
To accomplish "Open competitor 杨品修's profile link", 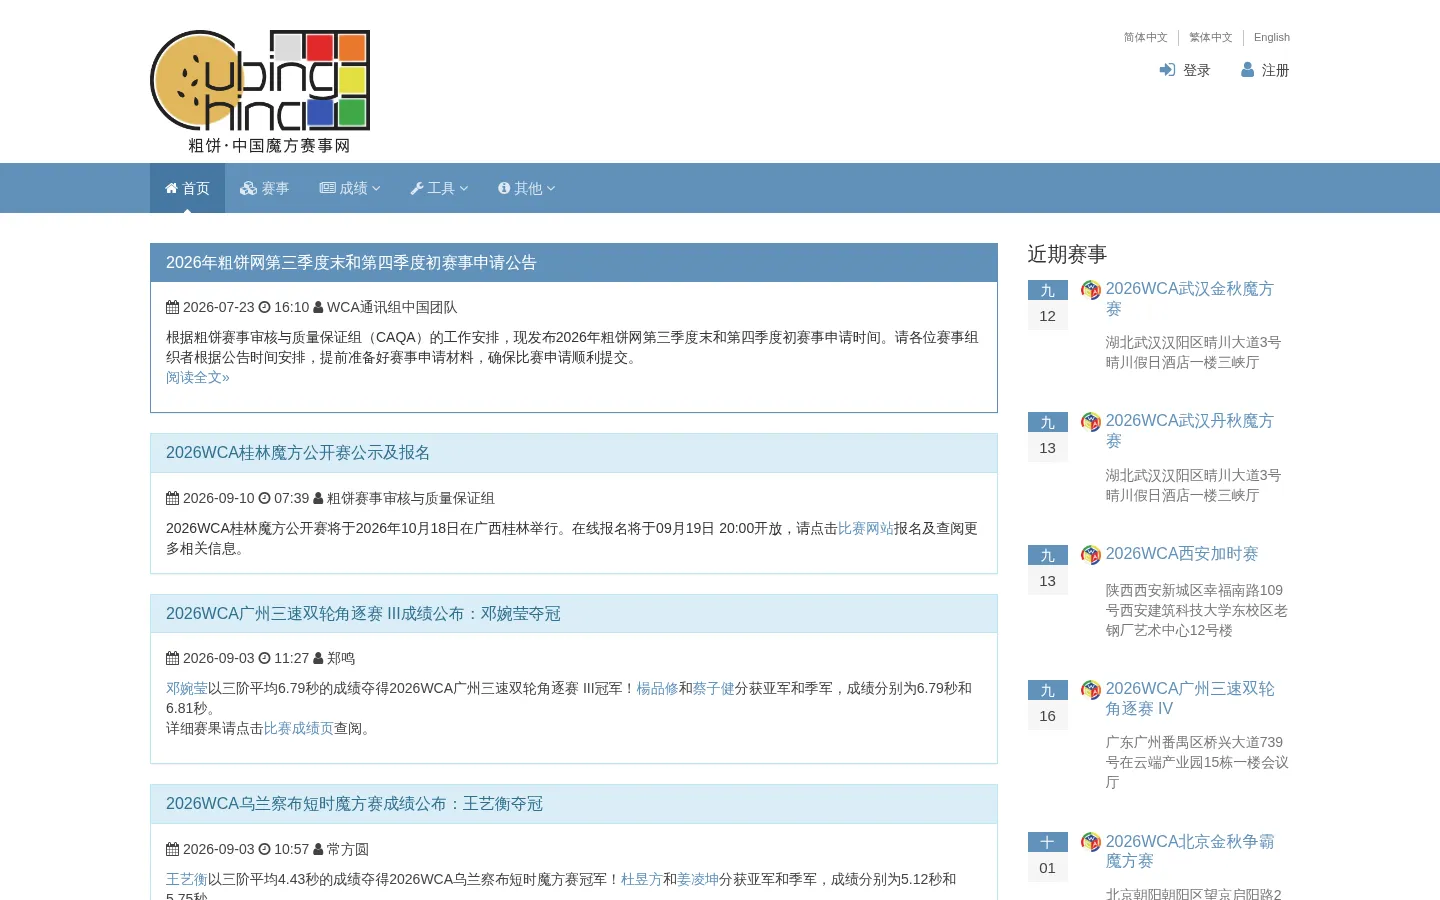I will point(657,688).
